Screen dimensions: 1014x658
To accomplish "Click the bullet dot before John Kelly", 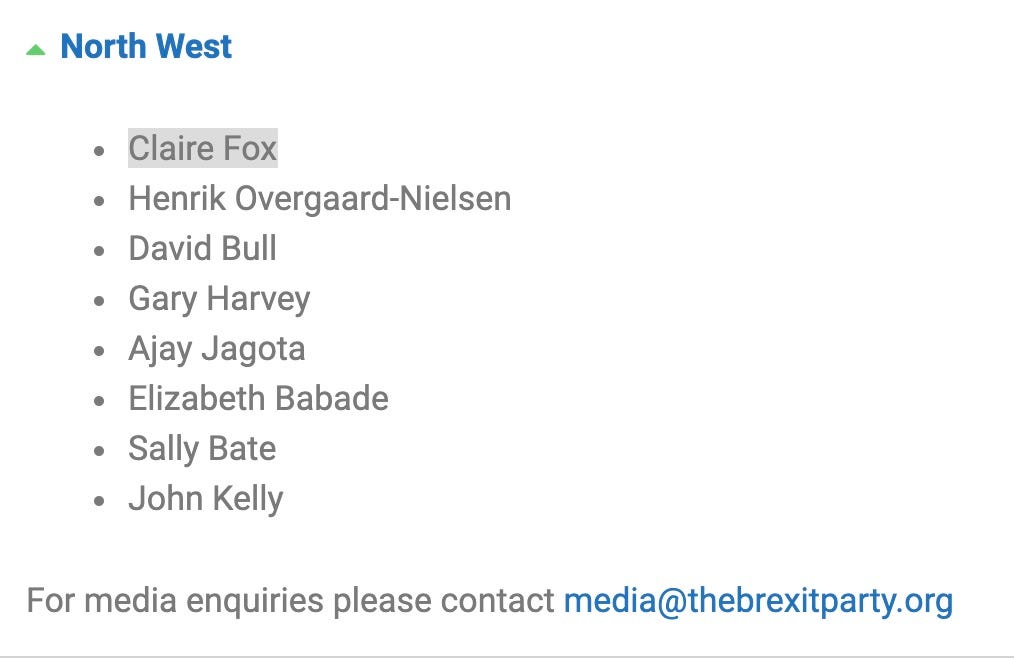I will click(99, 501).
